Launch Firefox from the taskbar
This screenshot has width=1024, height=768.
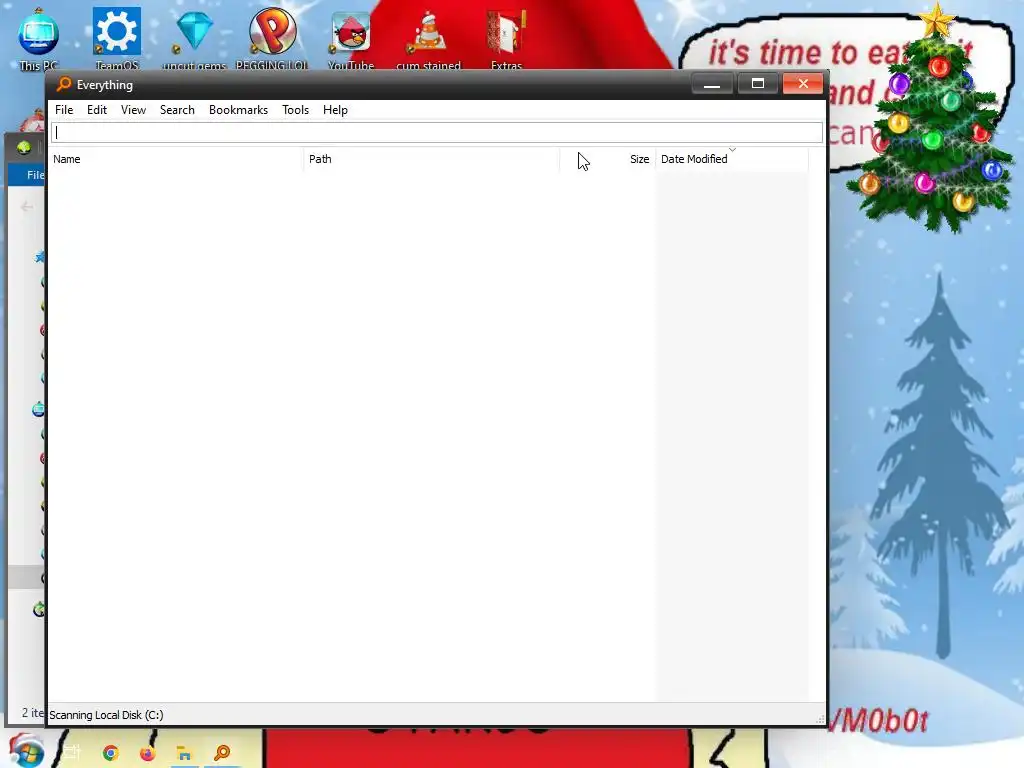pos(148,753)
